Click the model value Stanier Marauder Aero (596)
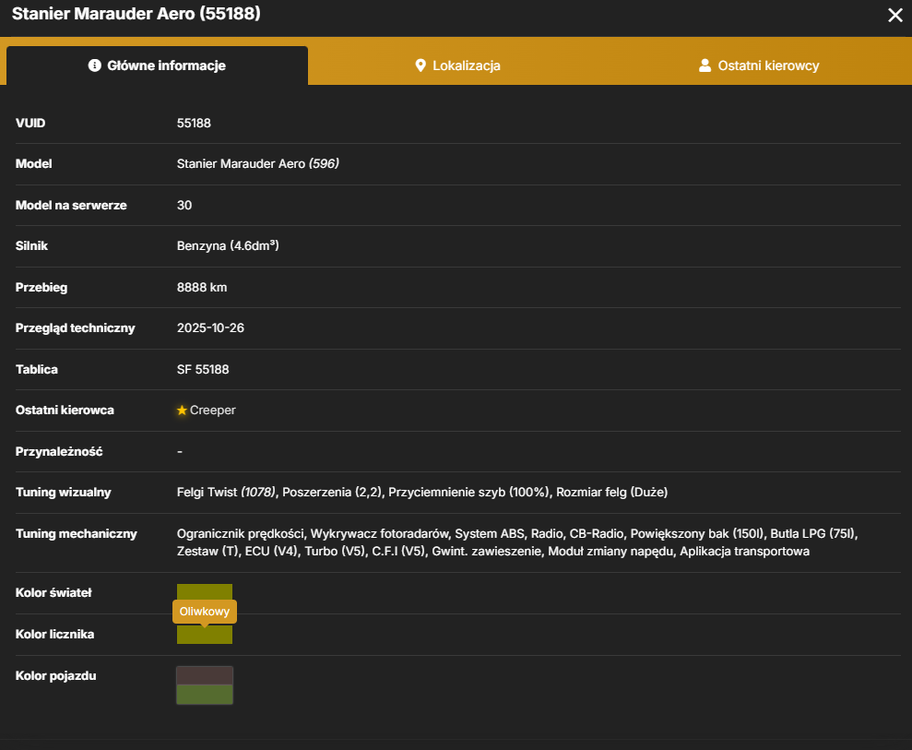The image size is (912, 750). (x=258, y=164)
